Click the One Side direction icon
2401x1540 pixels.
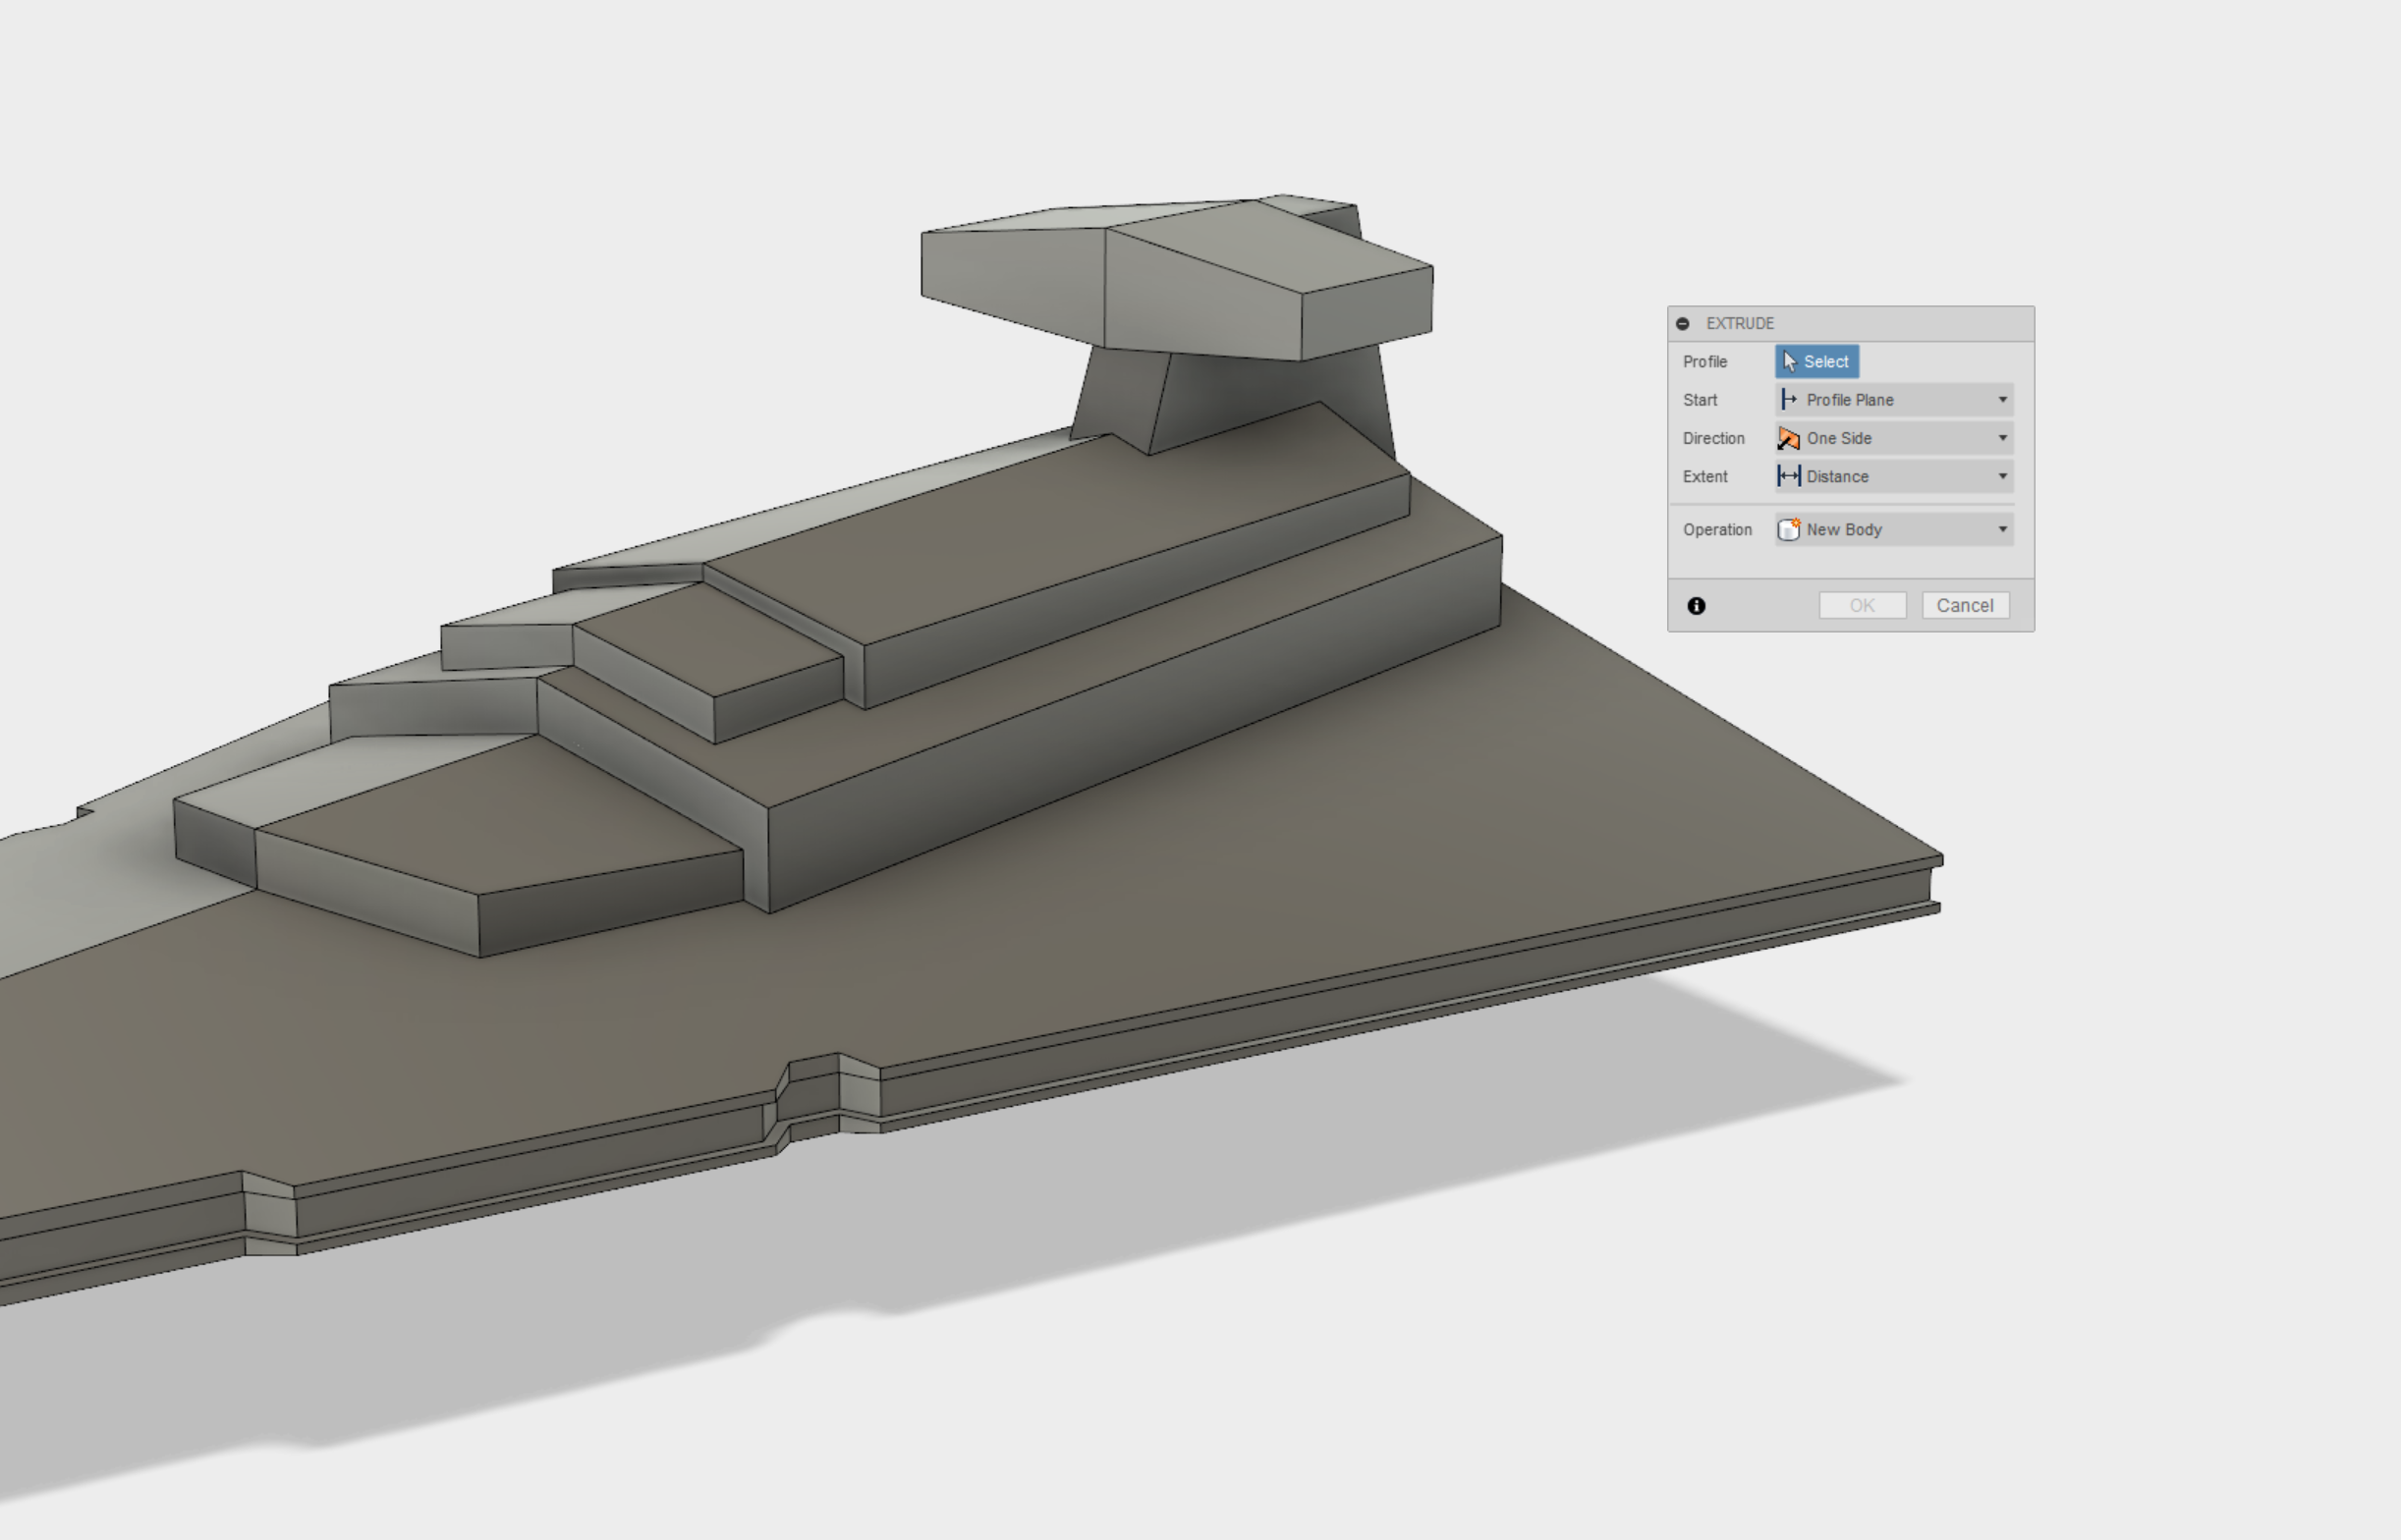click(x=1791, y=437)
